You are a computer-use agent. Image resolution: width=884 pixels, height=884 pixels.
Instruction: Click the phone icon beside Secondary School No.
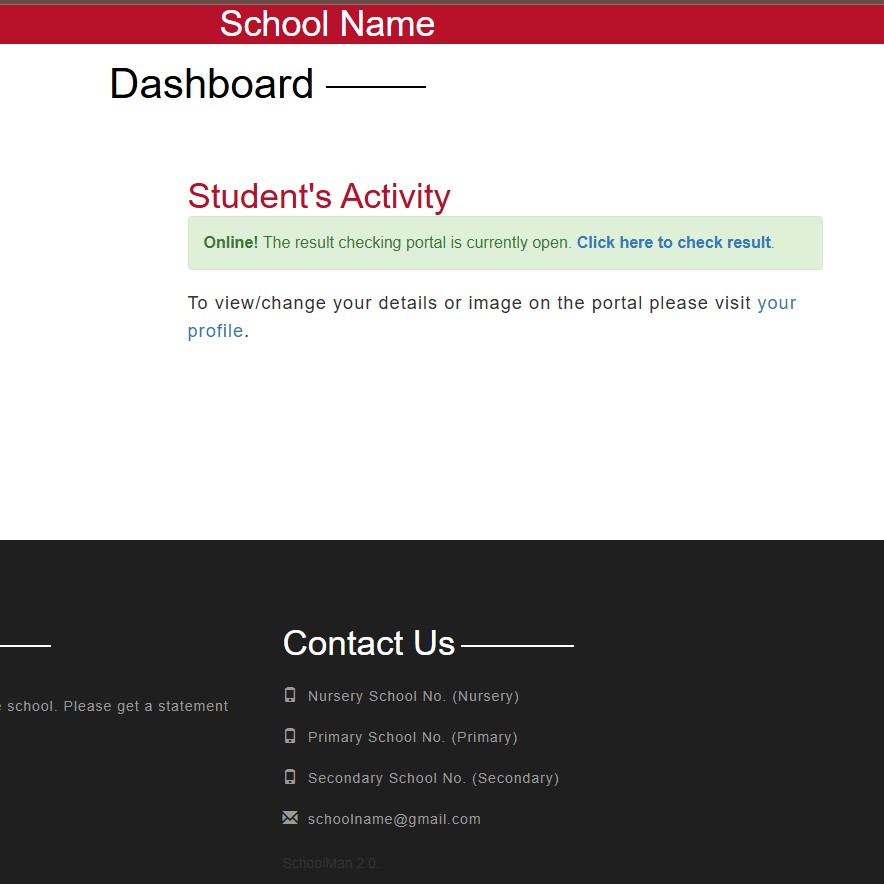[x=290, y=777]
